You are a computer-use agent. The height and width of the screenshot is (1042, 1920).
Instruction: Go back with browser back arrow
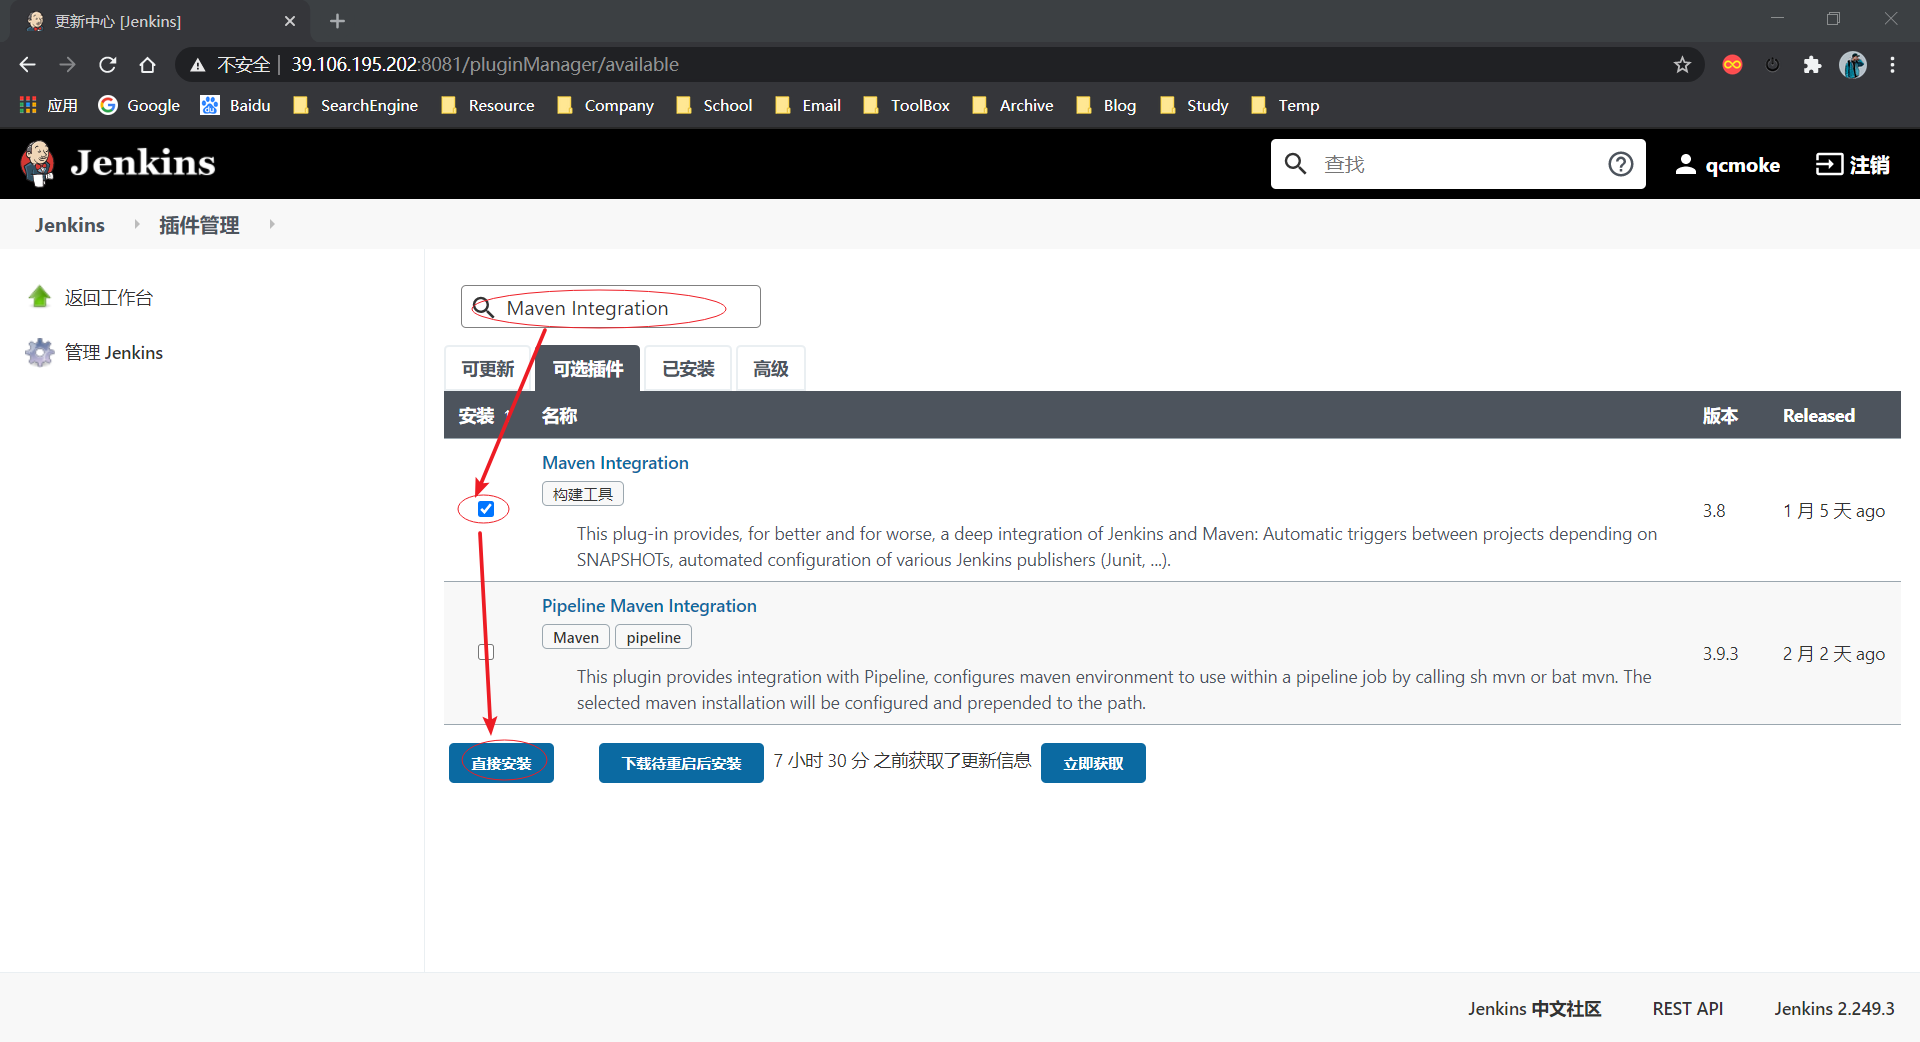point(27,64)
